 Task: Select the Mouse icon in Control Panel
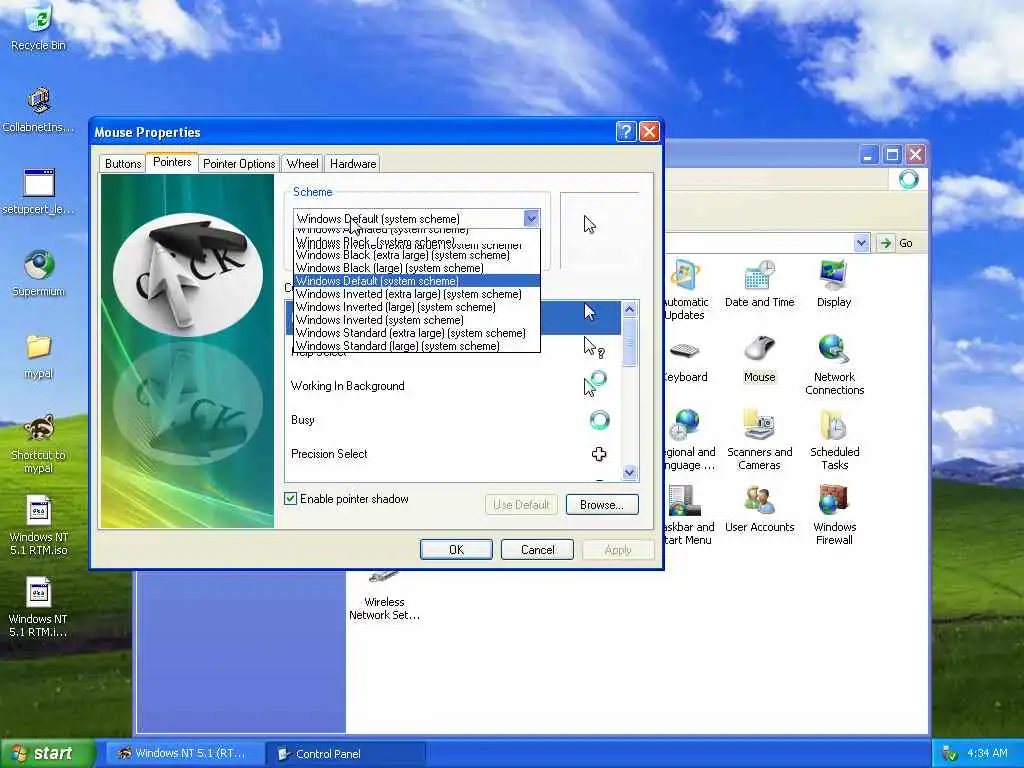pos(760,359)
